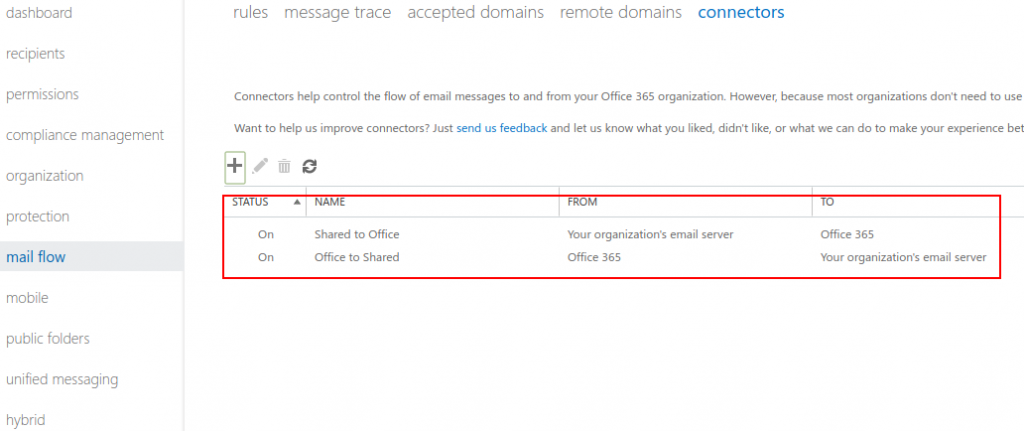Go to the remote domains tab
This screenshot has width=1024, height=431.
coord(620,13)
